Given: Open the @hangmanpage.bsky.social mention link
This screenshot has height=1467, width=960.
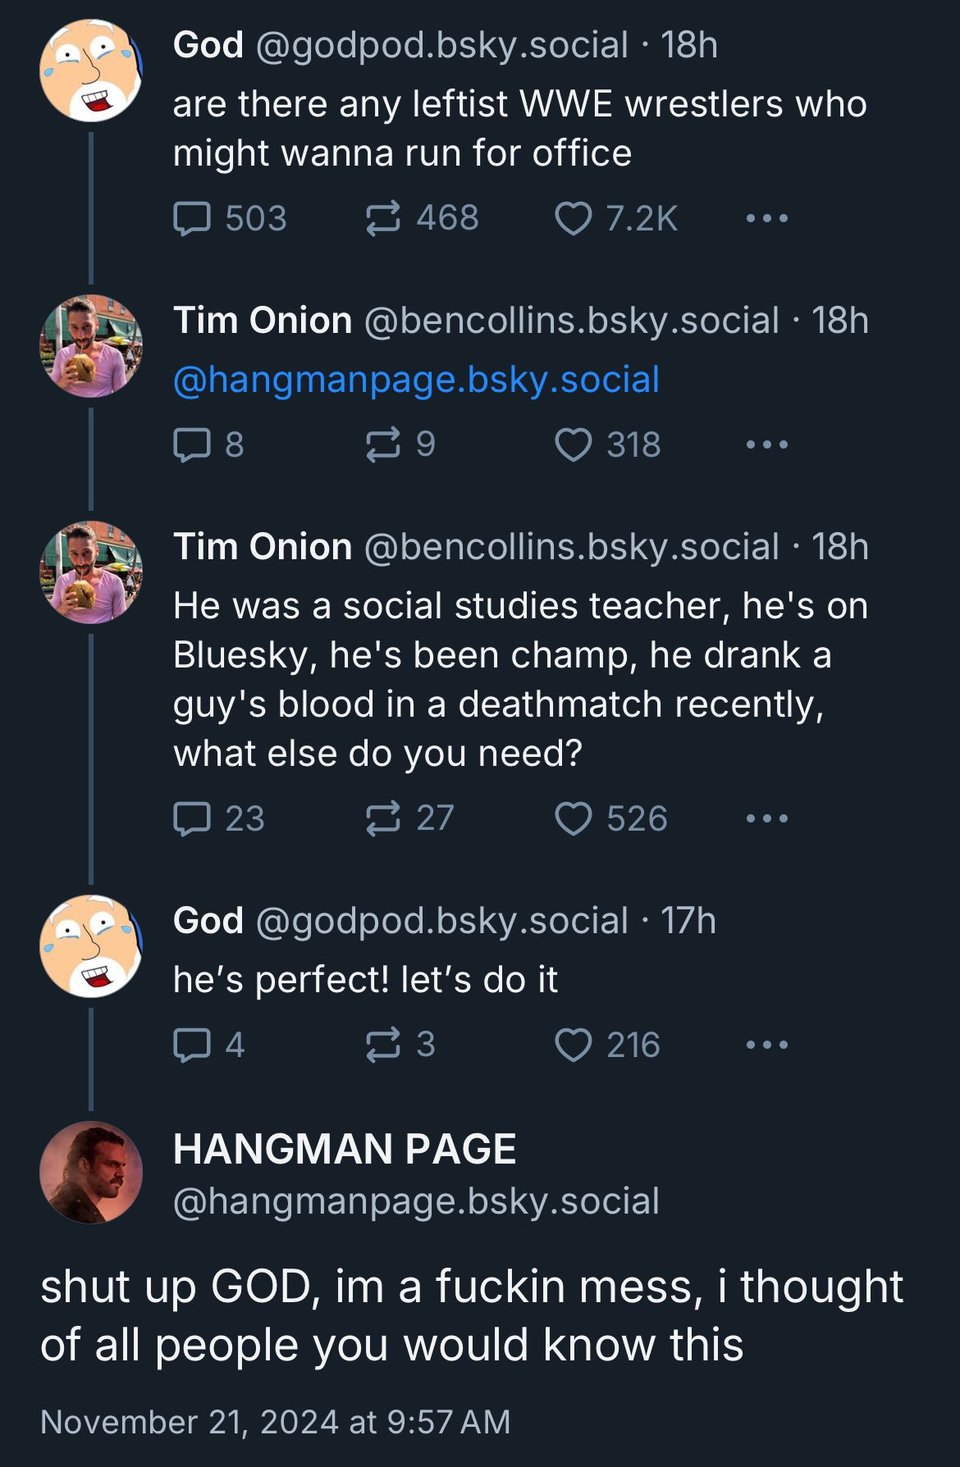Looking at the screenshot, I should click(416, 380).
